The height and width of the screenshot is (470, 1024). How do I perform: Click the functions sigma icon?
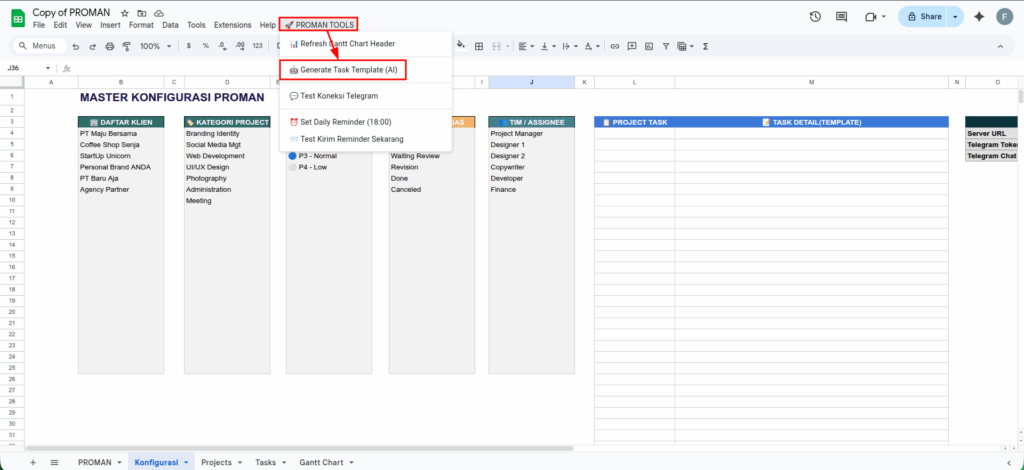coord(706,46)
